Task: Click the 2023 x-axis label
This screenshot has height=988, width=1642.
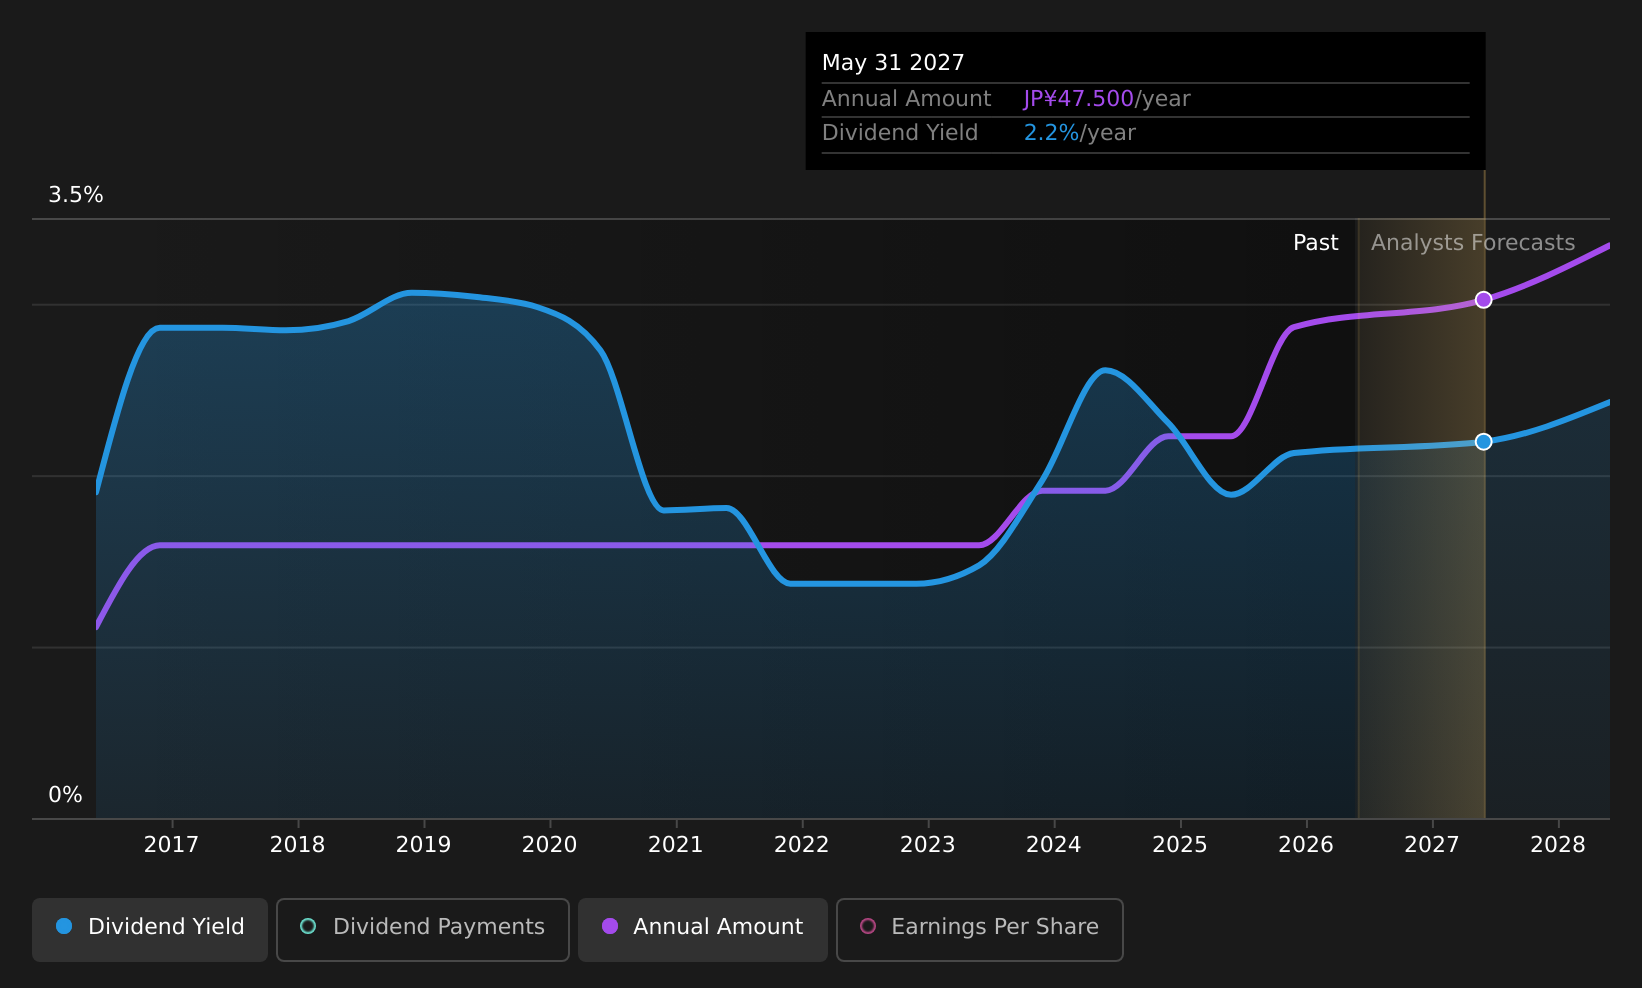Action: [927, 845]
